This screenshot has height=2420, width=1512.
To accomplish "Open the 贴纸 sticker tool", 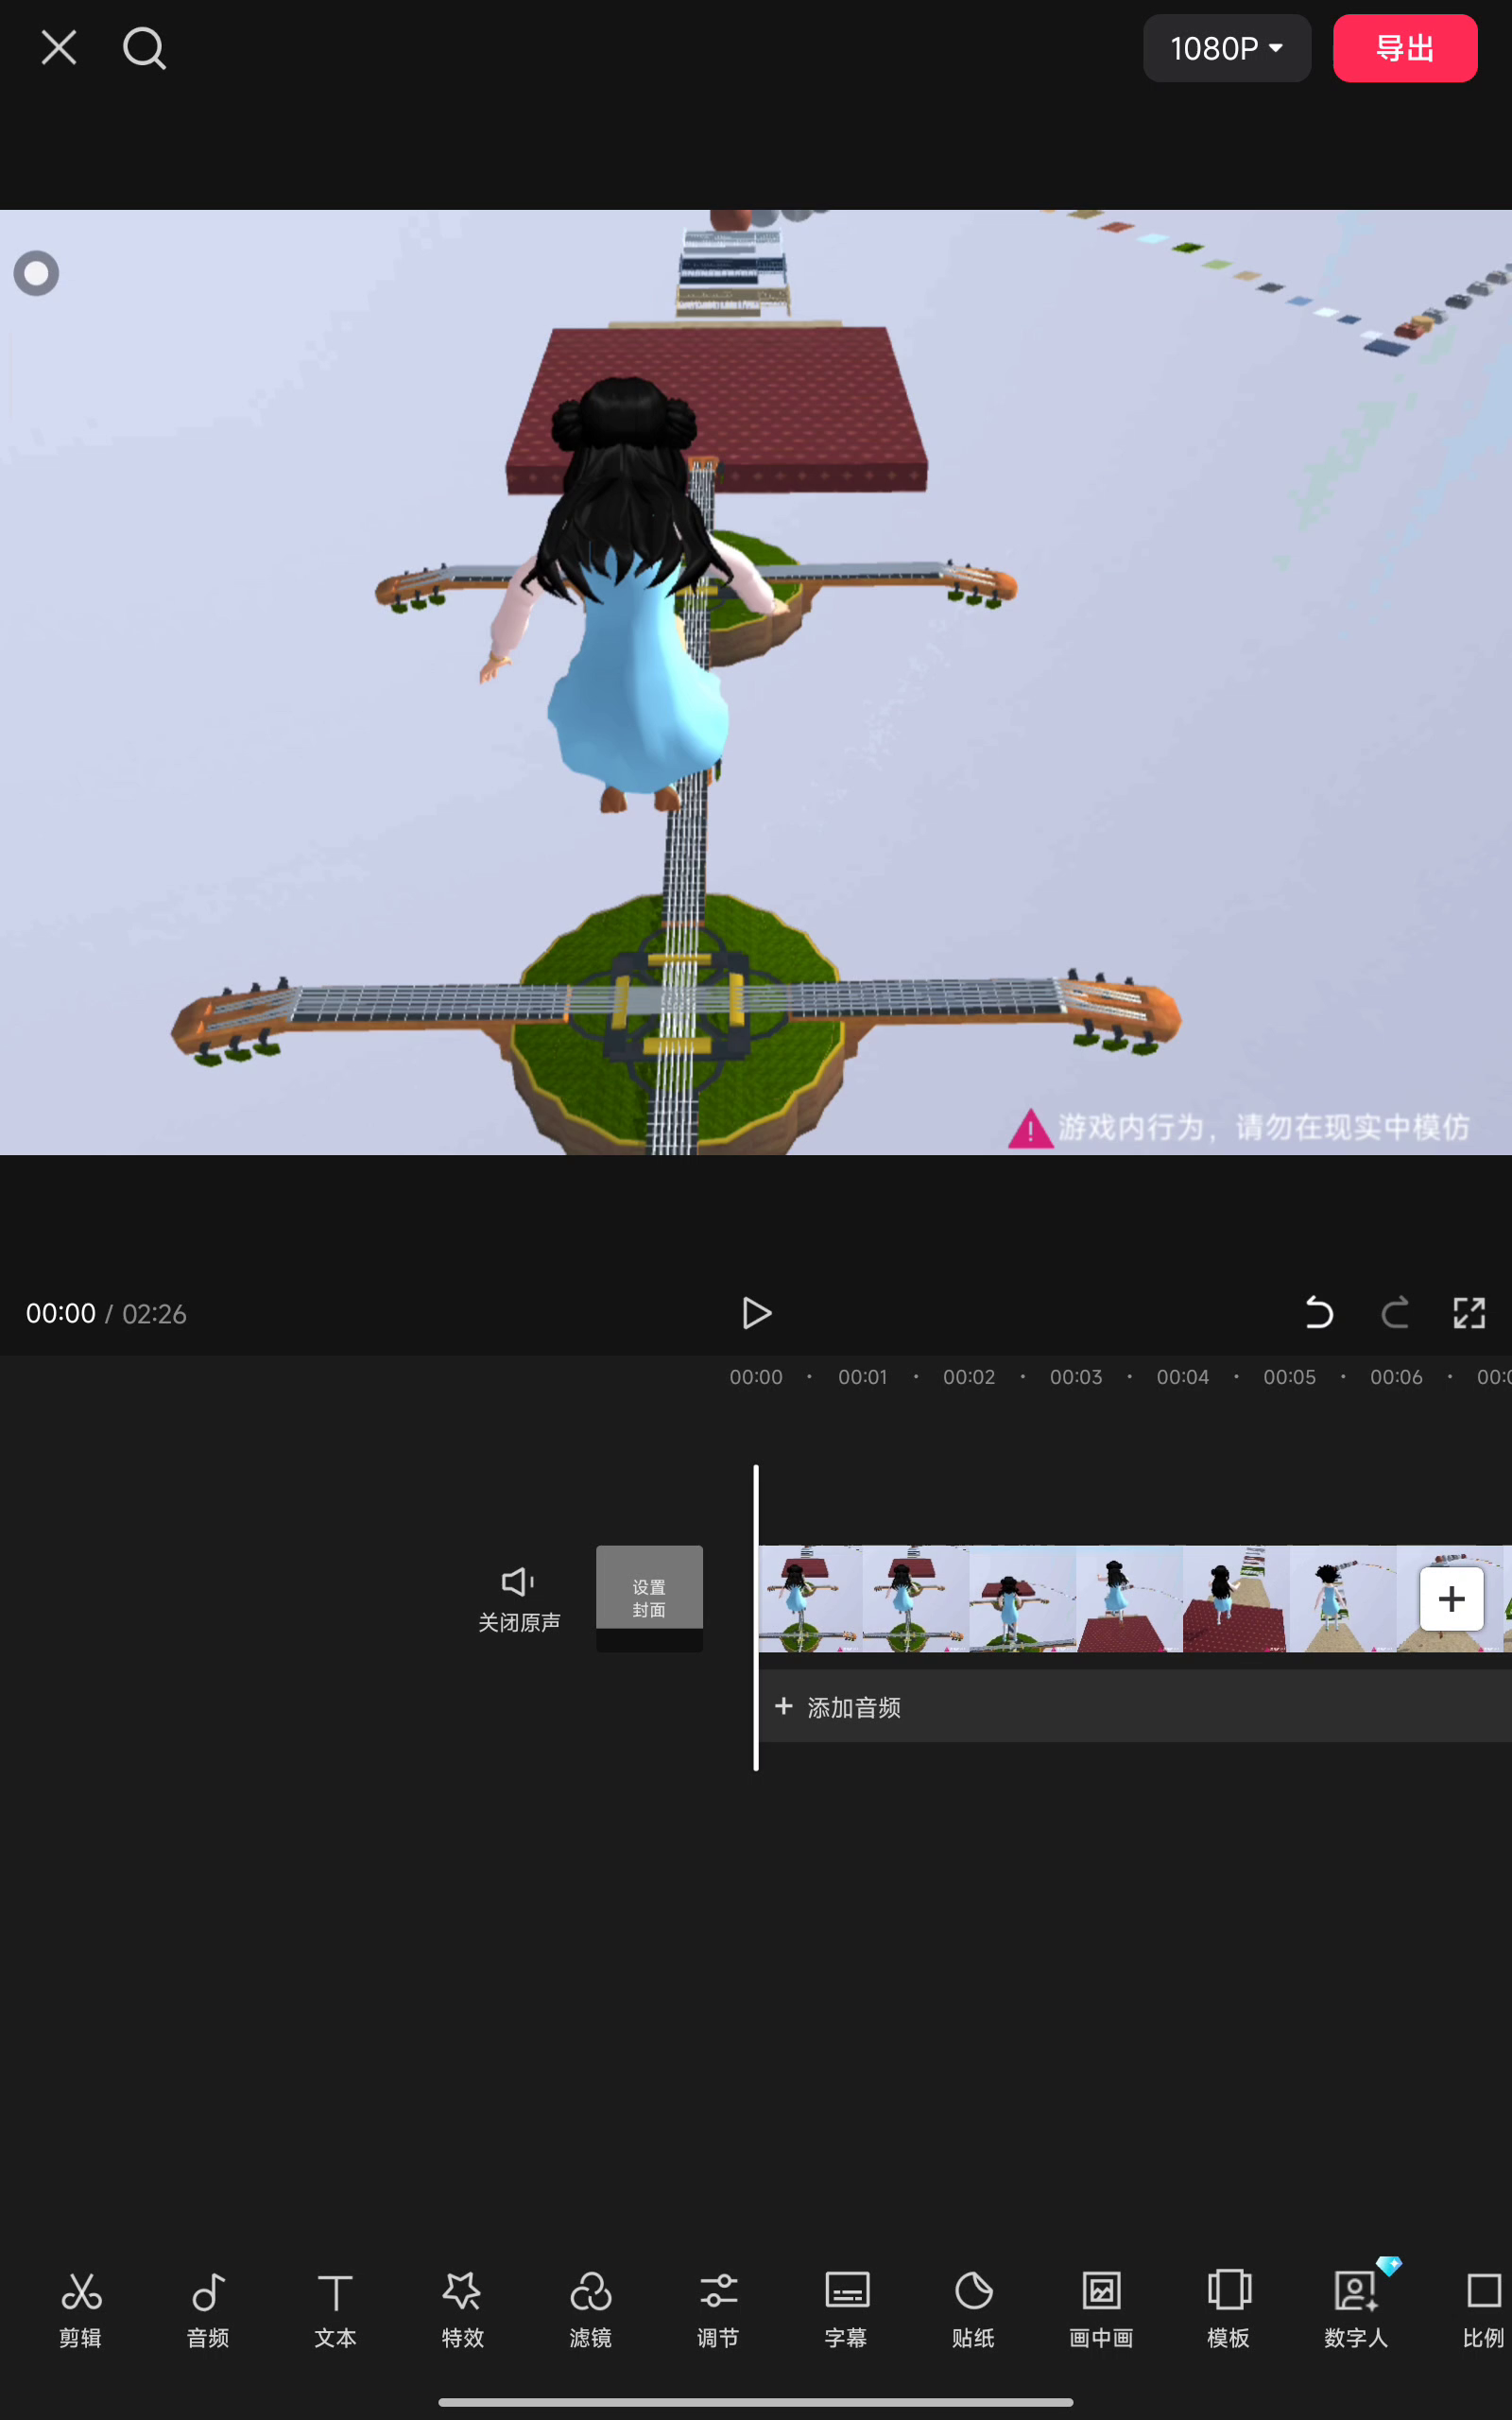I will pyautogui.click(x=973, y=2308).
